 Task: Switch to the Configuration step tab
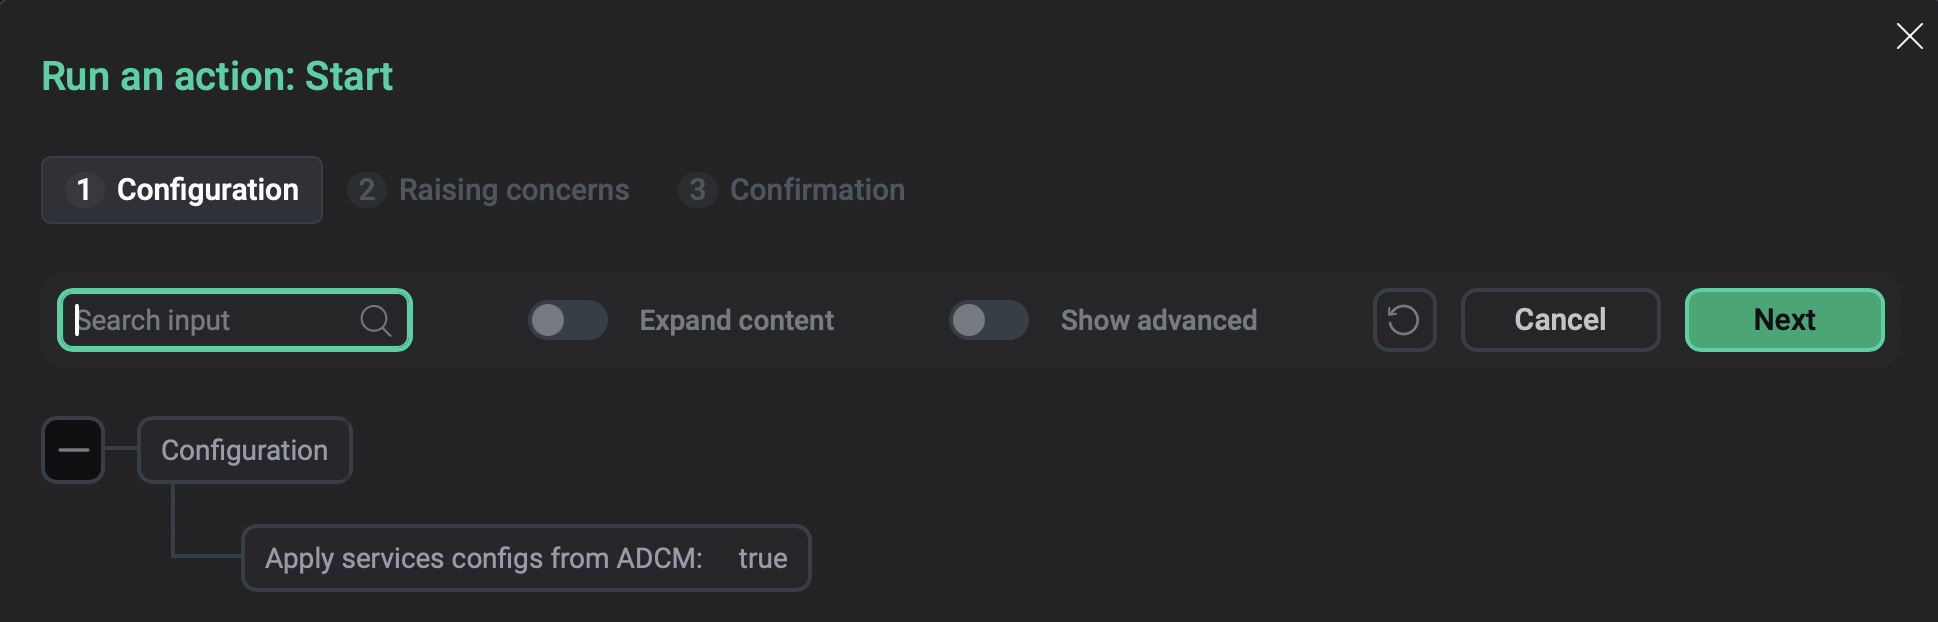pyautogui.click(x=207, y=190)
